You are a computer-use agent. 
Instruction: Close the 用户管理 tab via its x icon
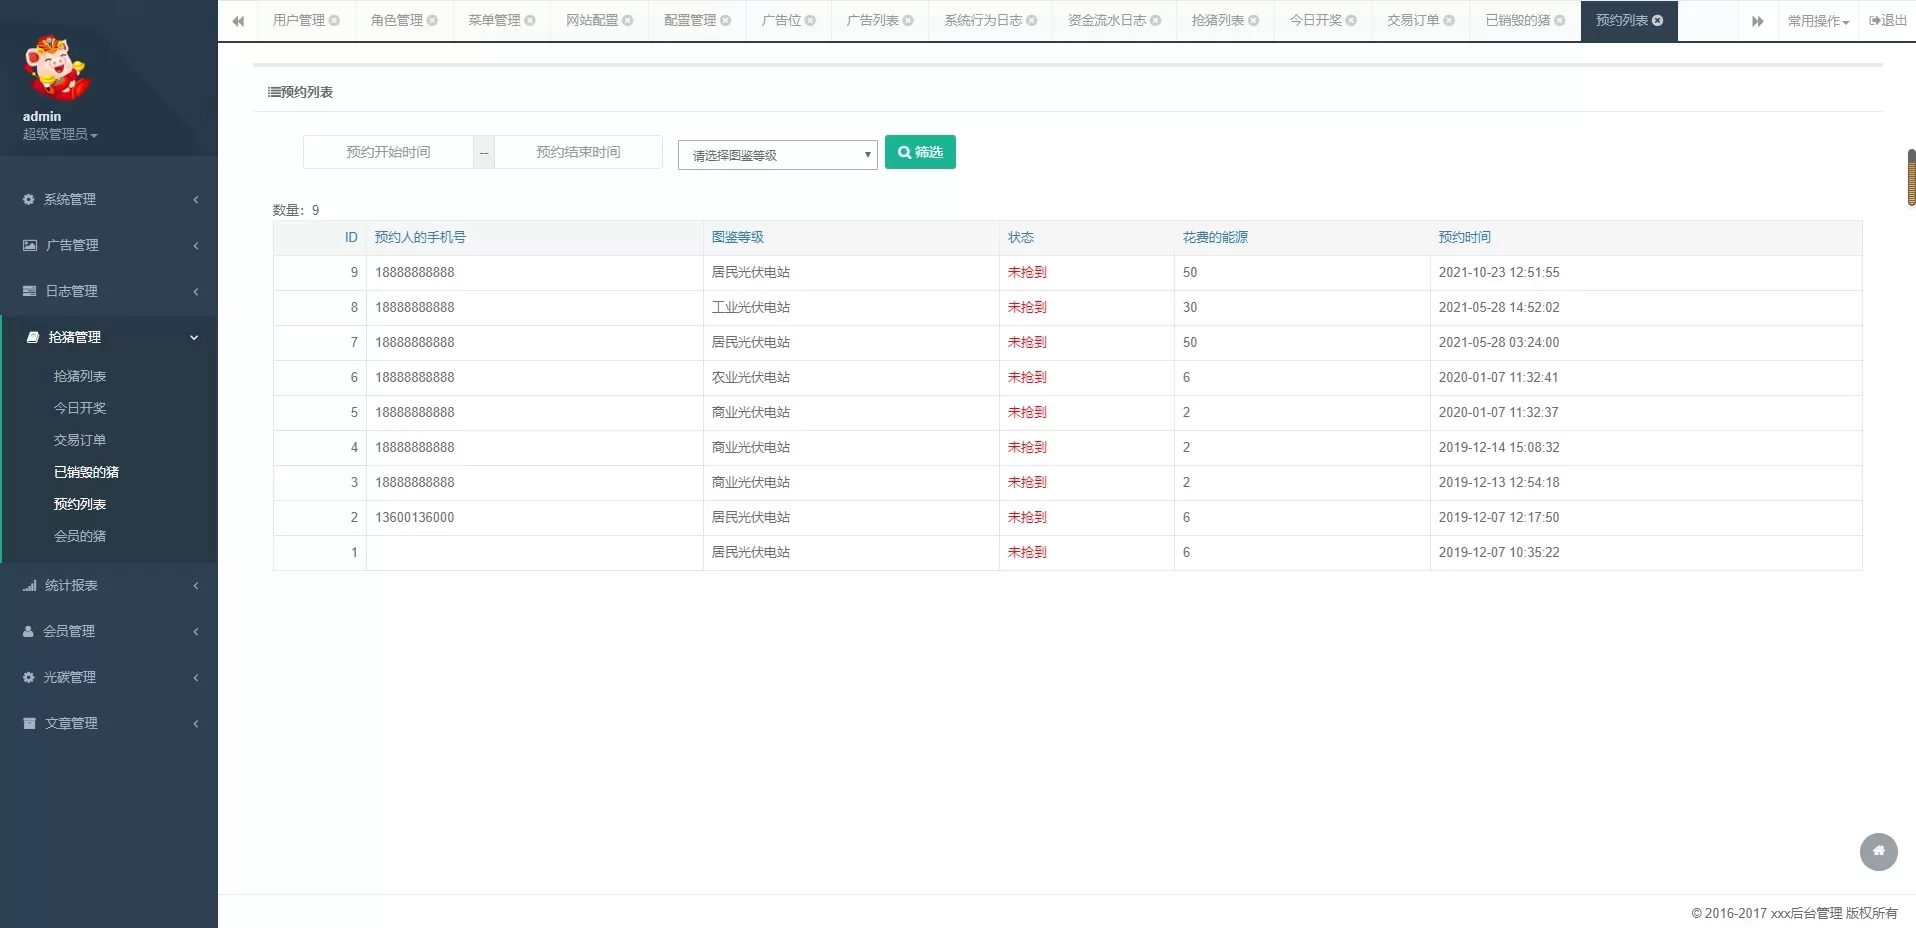point(334,21)
